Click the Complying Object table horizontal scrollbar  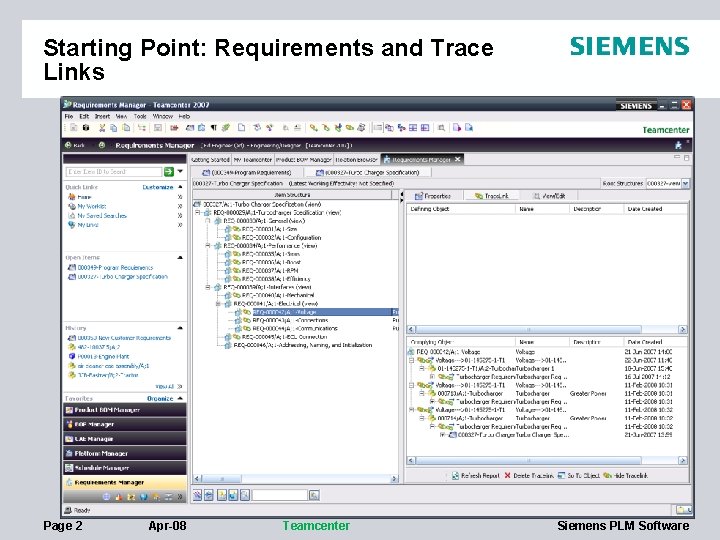point(547,460)
